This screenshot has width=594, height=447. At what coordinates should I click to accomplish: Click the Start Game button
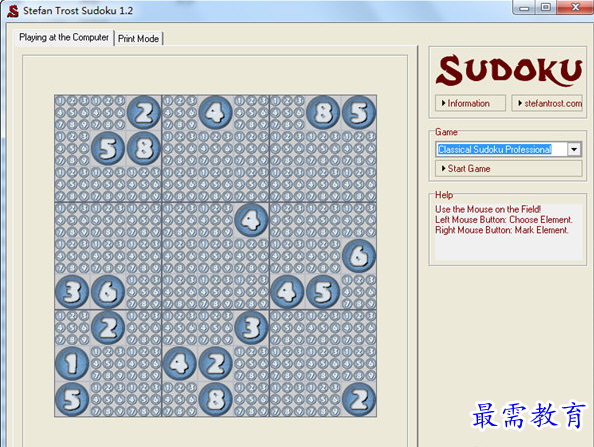(x=508, y=169)
